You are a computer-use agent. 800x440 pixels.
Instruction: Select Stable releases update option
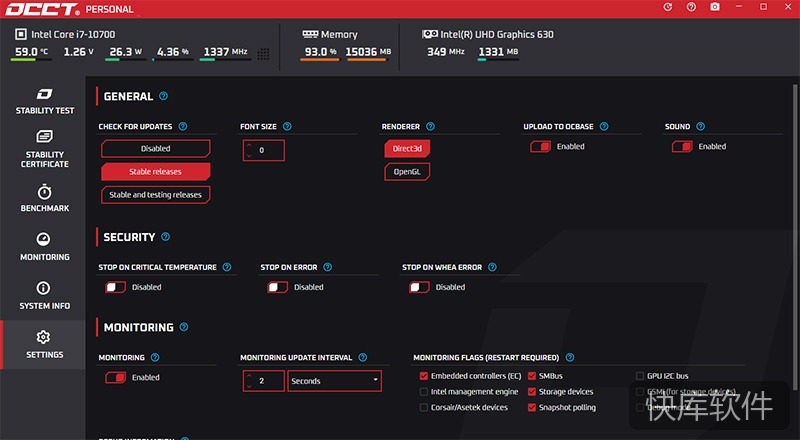(156, 172)
